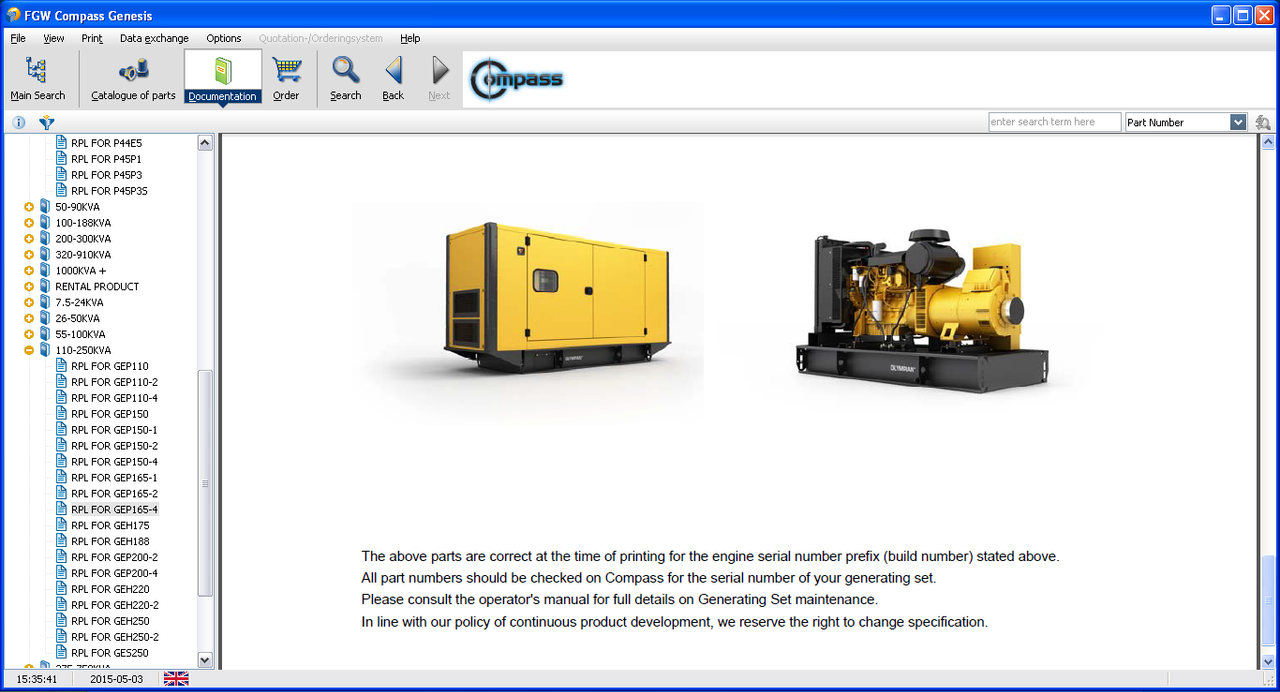Click document icon of RPL FOR GEH175
The image size is (1280, 692).
point(61,525)
